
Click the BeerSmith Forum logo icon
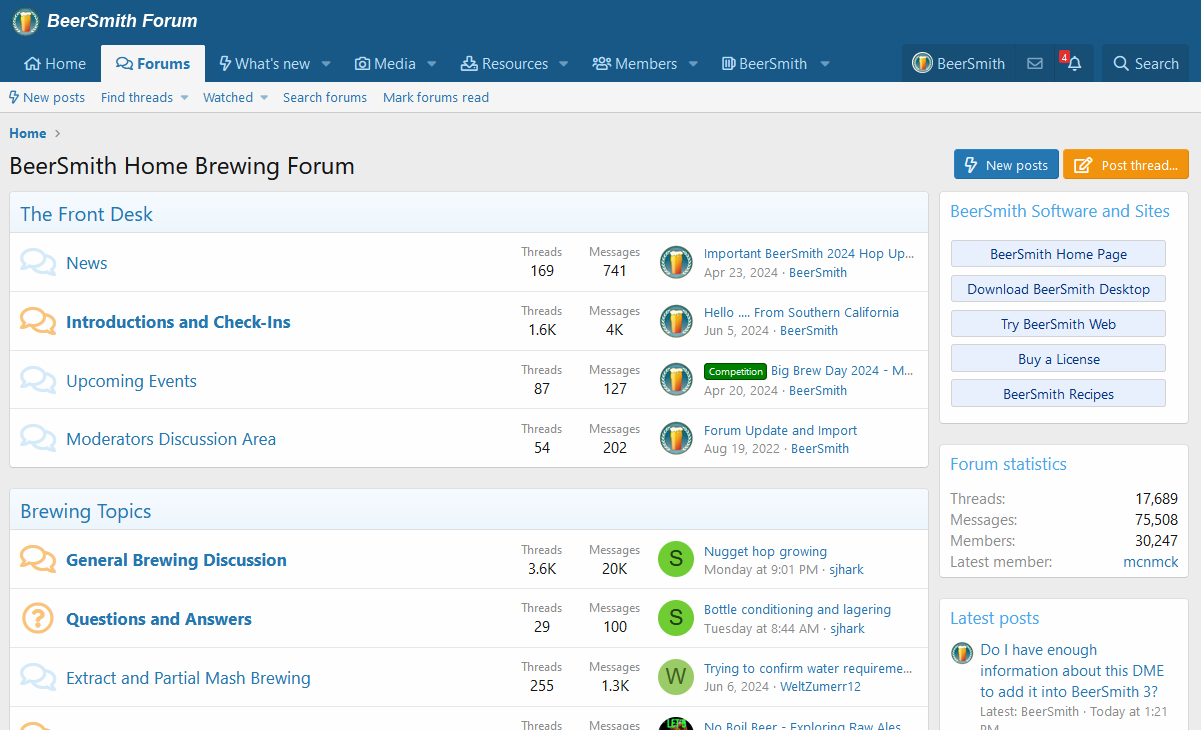point(25,21)
